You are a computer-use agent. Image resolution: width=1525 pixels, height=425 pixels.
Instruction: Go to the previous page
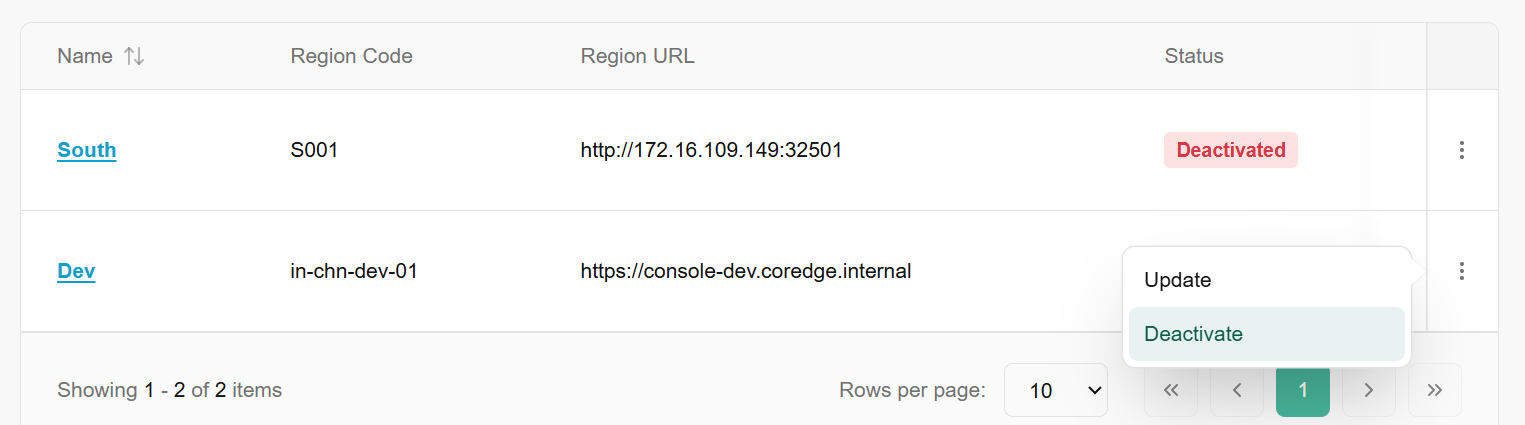1237,390
